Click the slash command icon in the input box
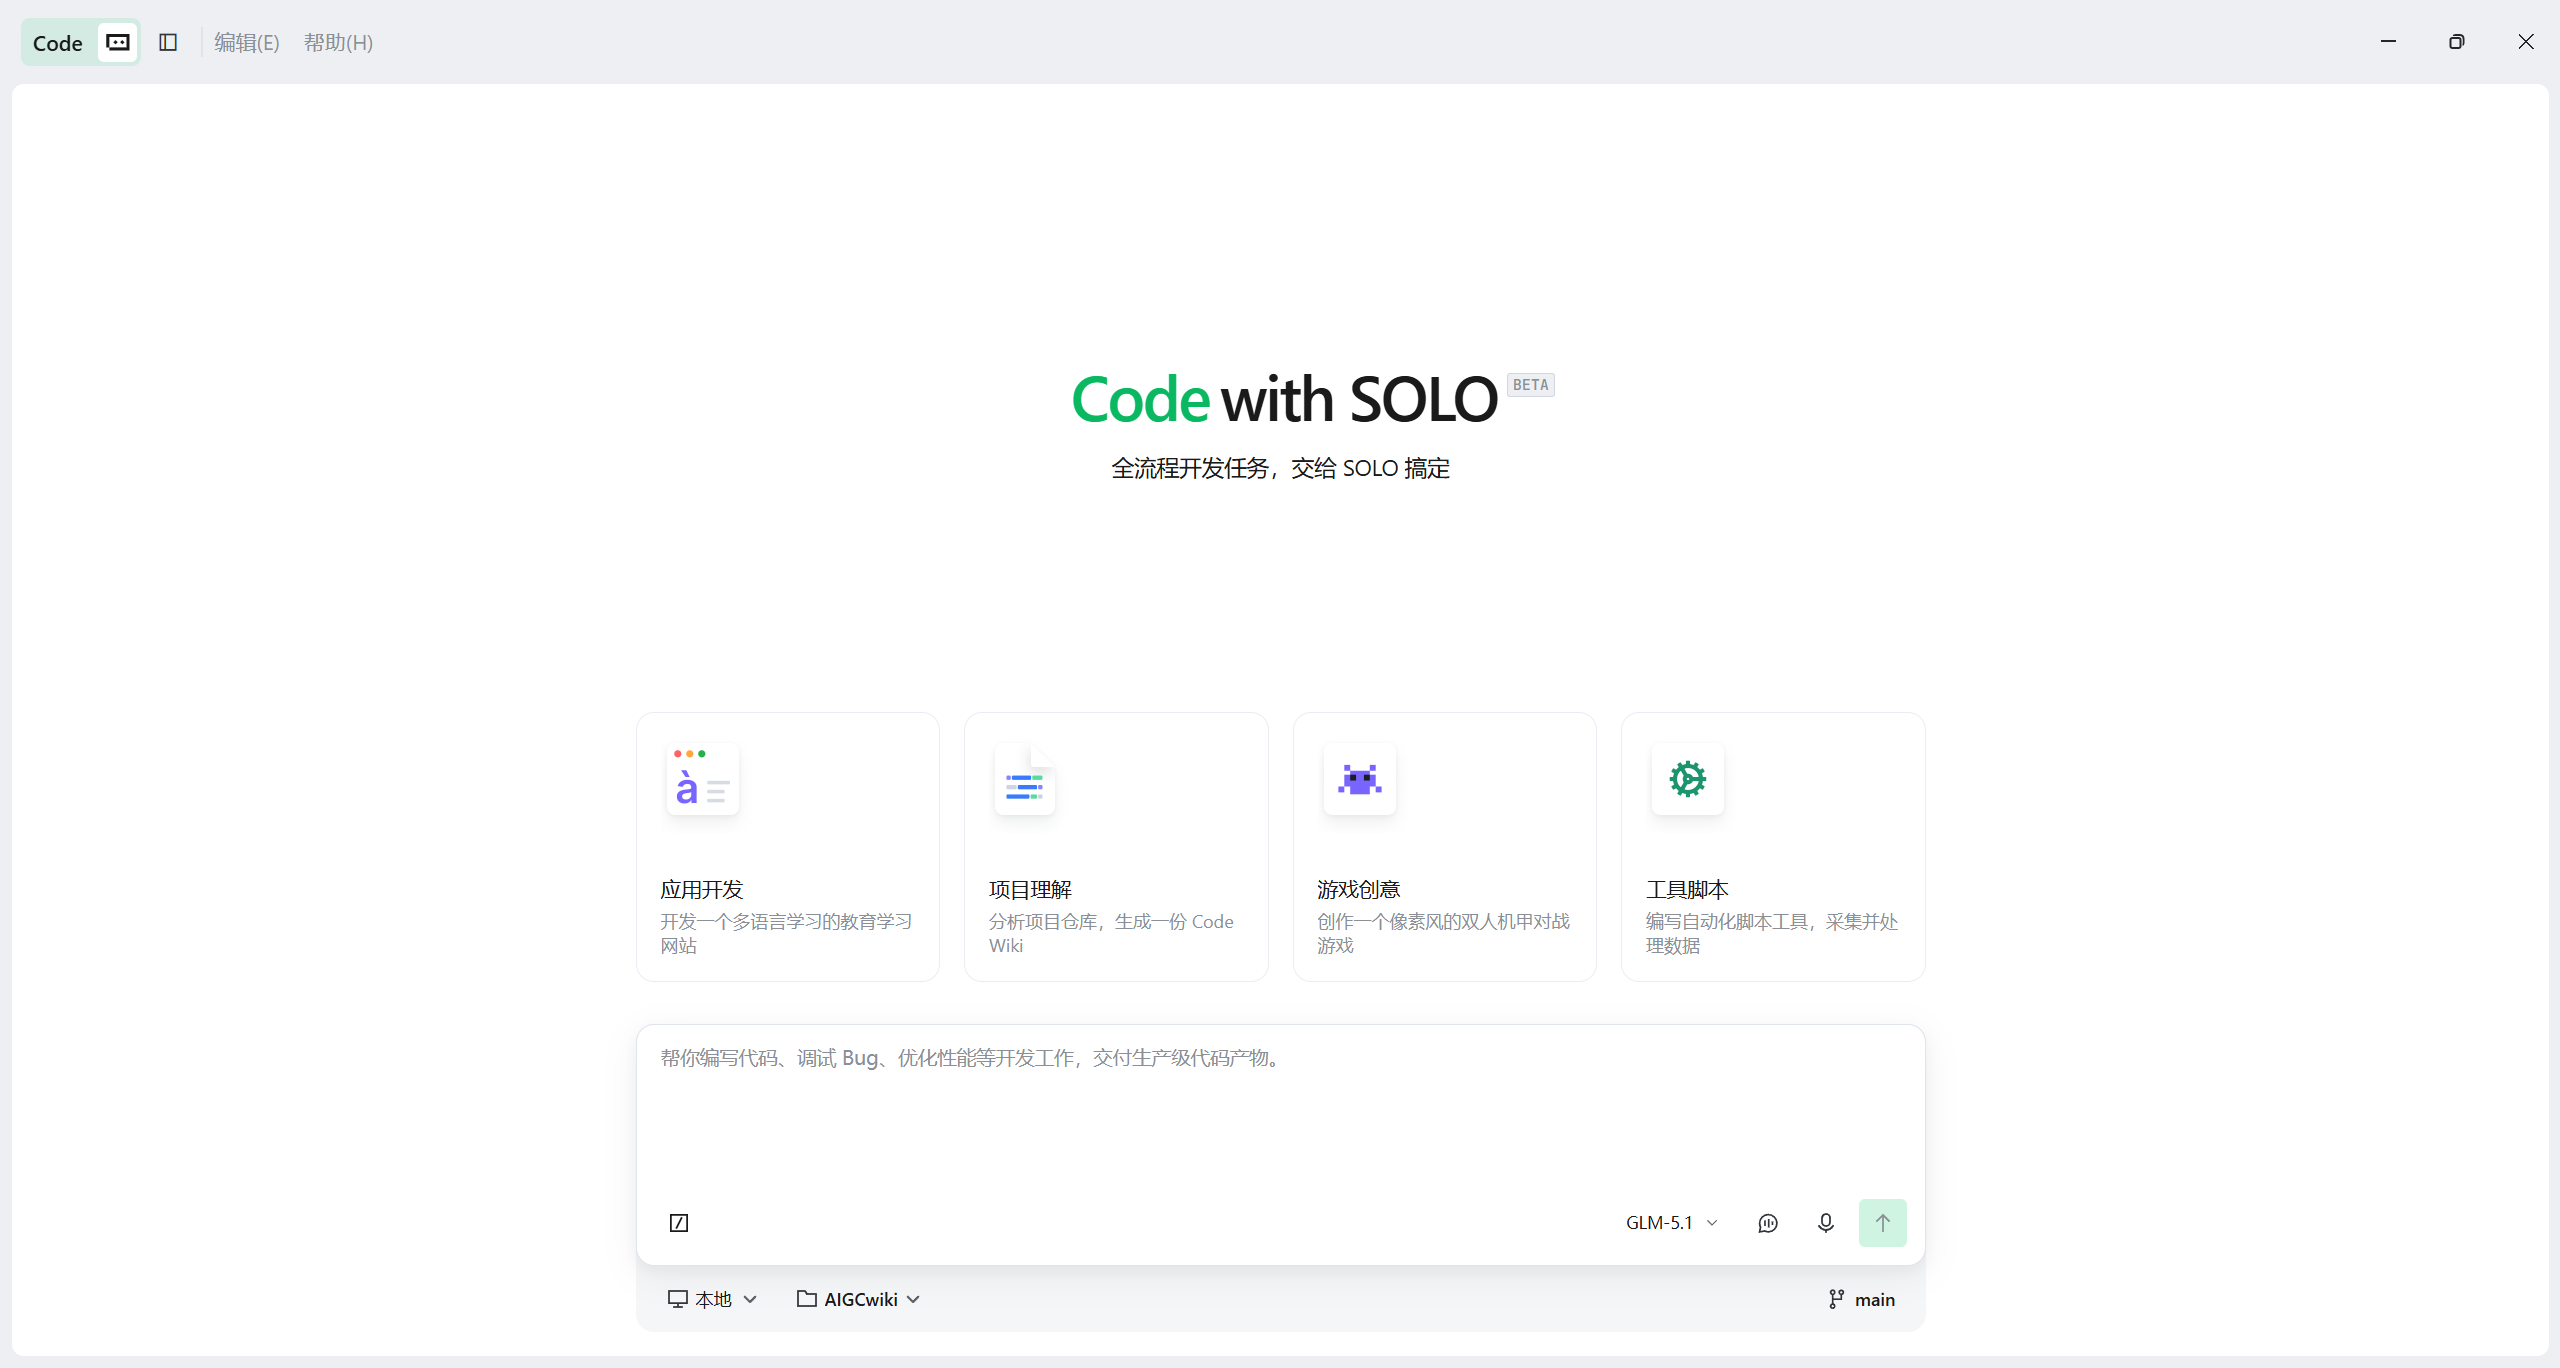 tap(679, 1222)
